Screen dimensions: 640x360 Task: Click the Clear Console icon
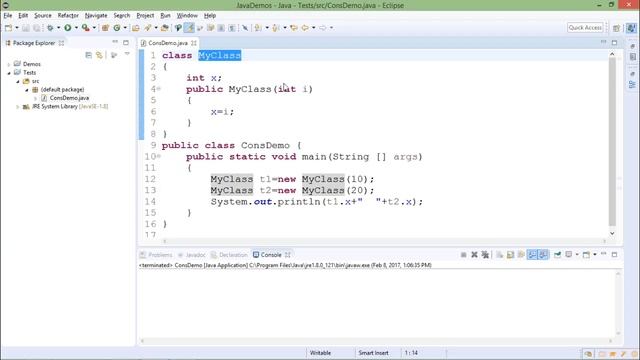coord(500,255)
